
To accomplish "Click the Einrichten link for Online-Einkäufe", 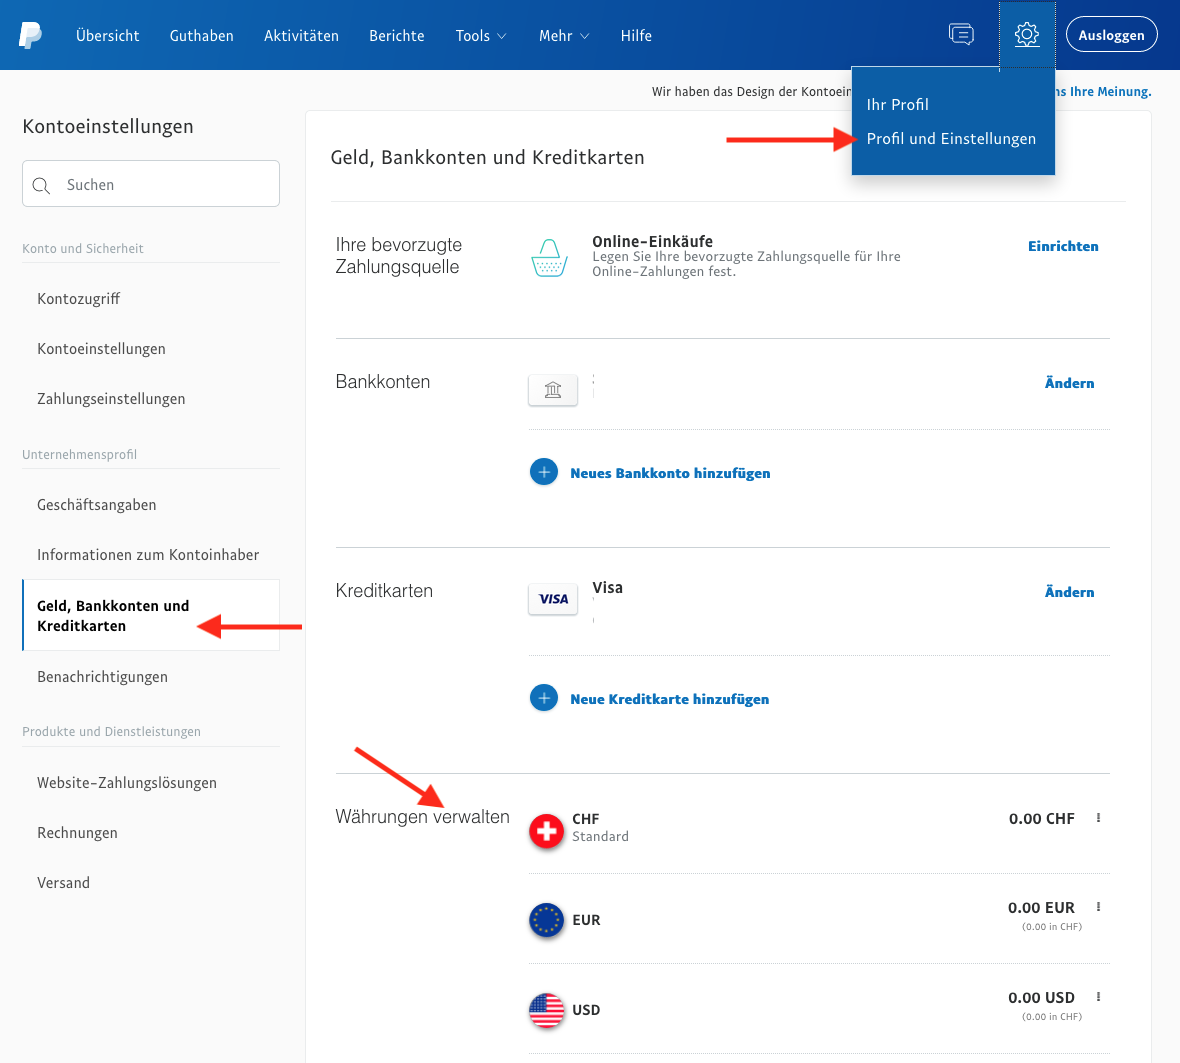I will click(x=1063, y=245).
